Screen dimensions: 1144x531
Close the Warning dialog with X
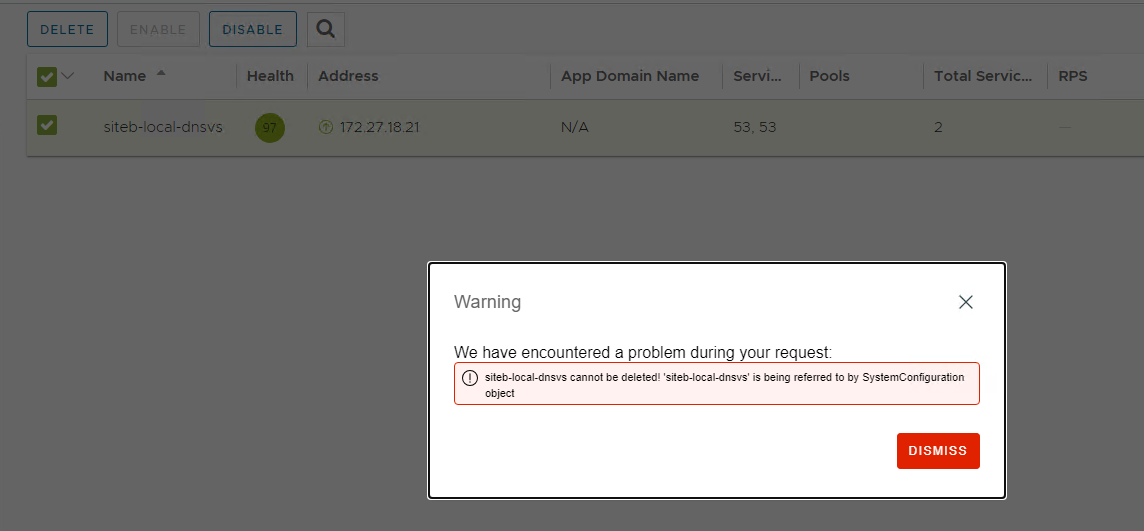pos(965,302)
